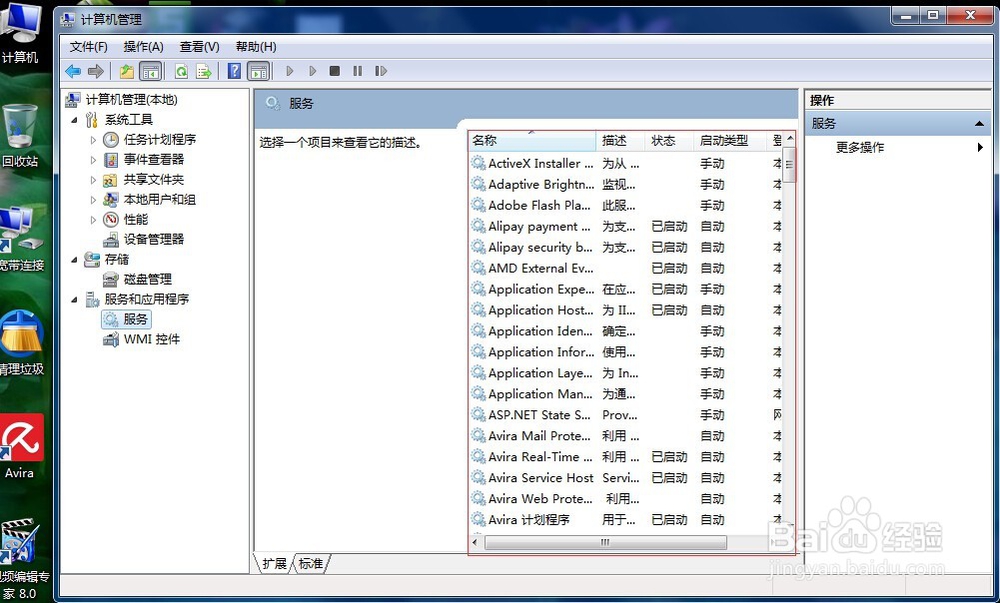1000x603 pixels.
Task: Select 性能 in the tree
Action: pos(136,219)
